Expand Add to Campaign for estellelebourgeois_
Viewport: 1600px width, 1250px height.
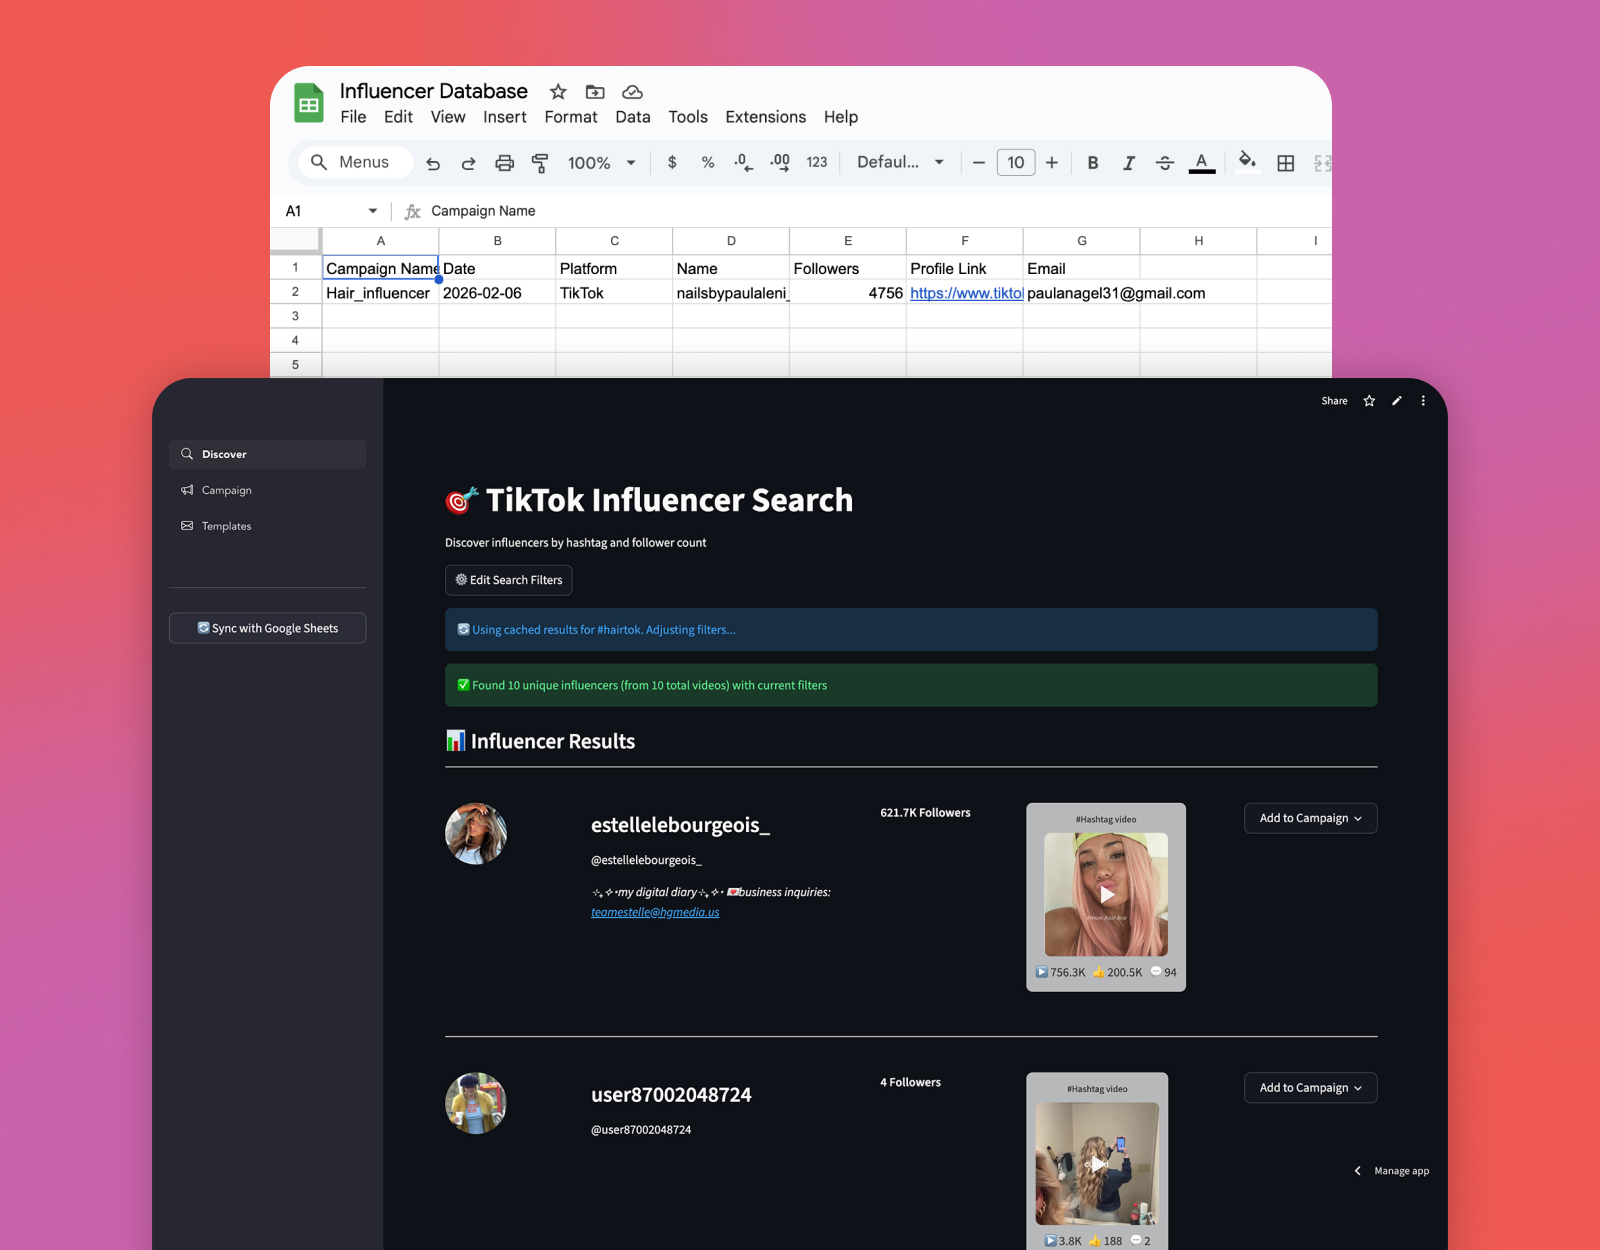point(1310,818)
